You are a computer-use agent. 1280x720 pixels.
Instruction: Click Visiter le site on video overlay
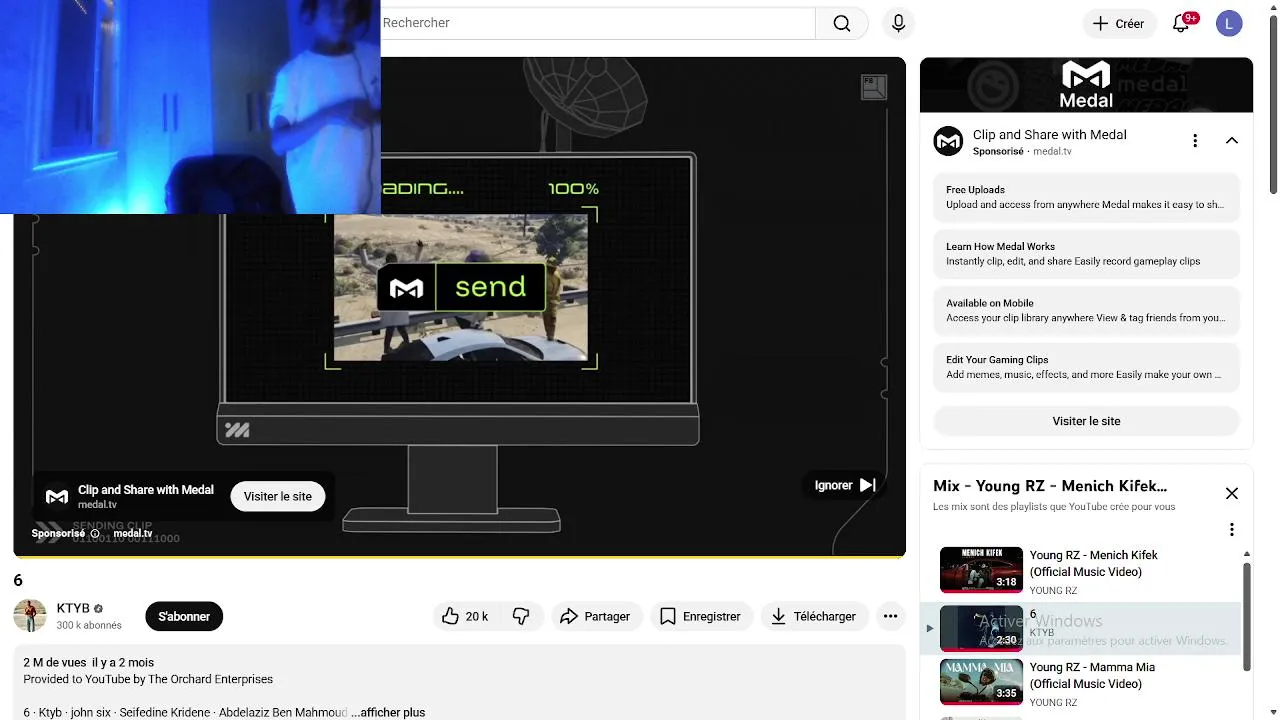[278, 496]
